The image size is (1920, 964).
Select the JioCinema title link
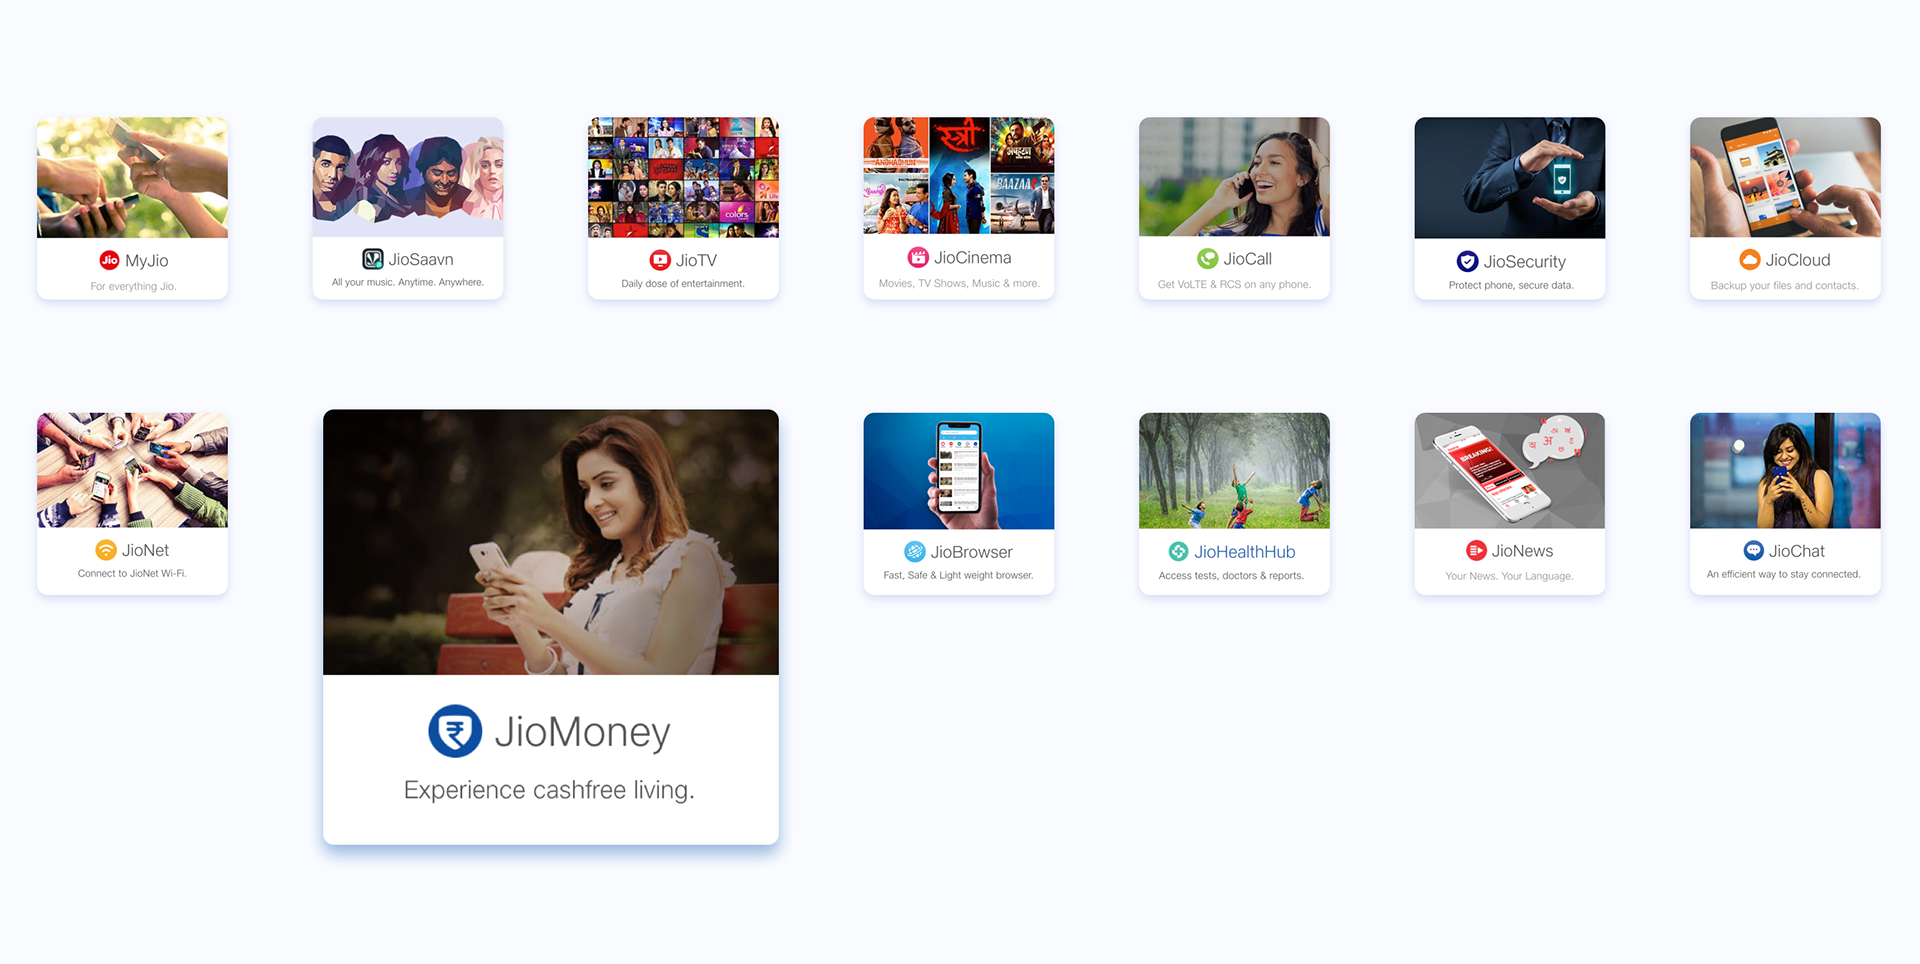(x=972, y=257)
